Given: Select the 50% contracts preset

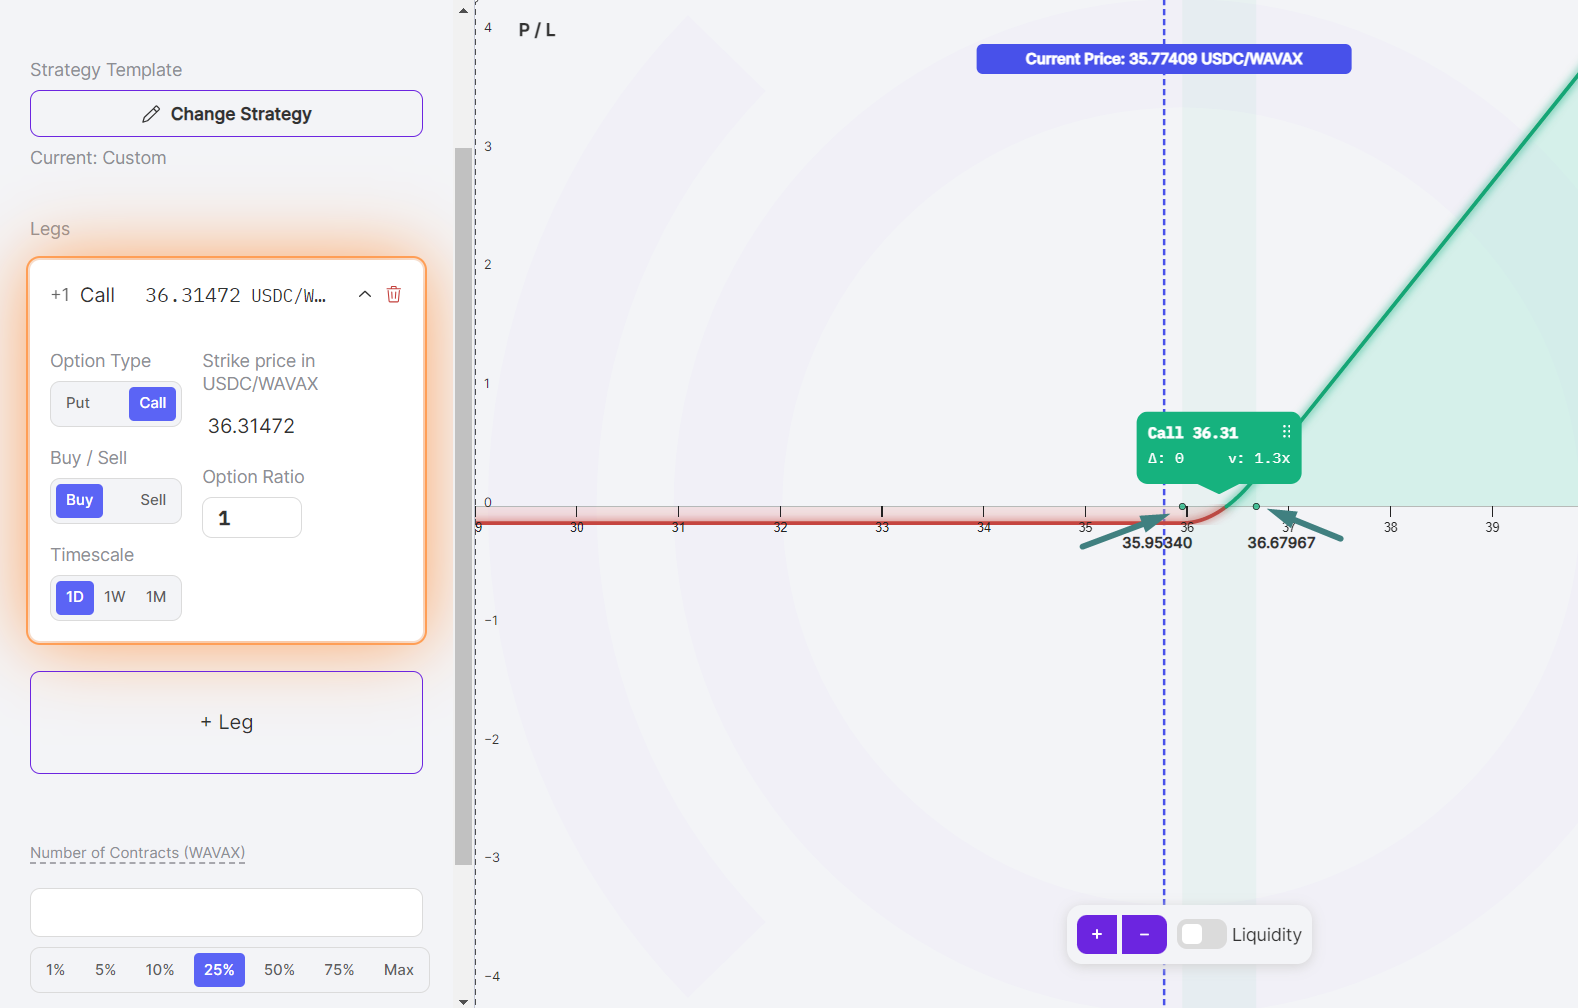Looking at the screenshot, I should (279, 970).
